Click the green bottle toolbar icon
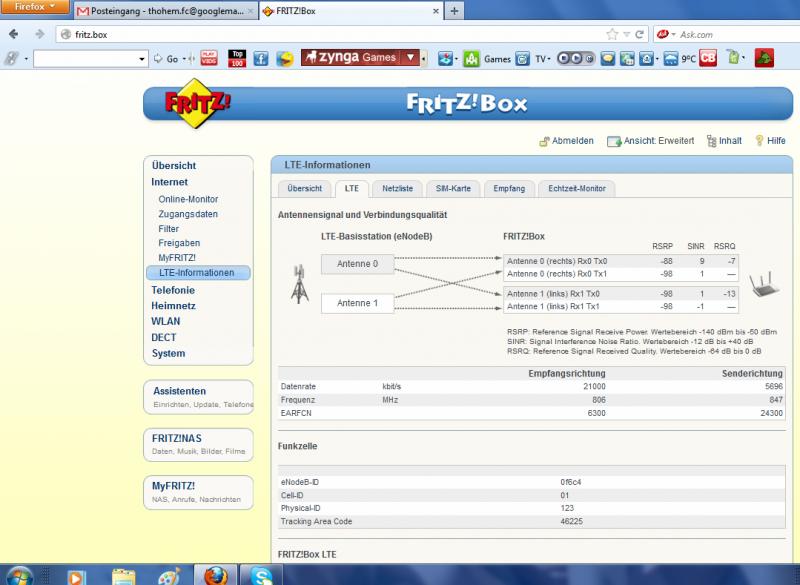 [733, 58]
